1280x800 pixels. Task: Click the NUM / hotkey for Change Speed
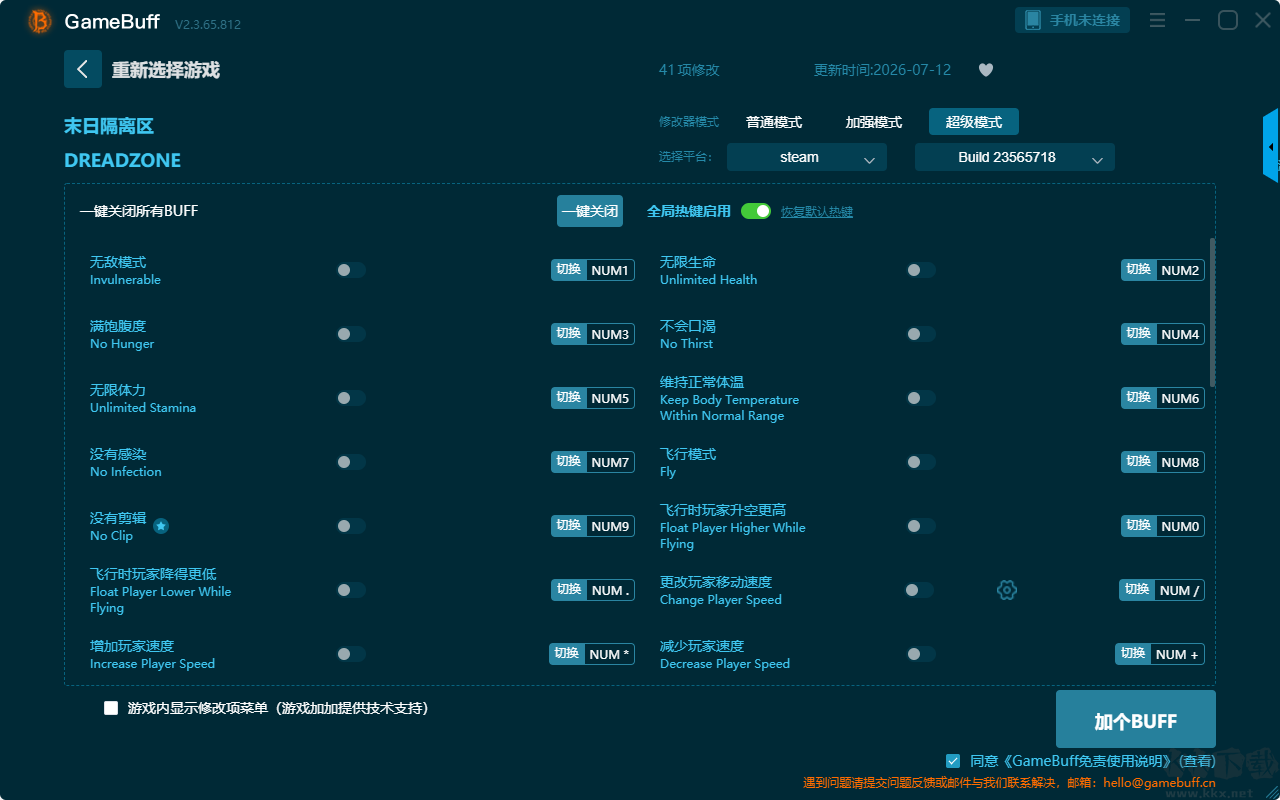[x=1162, y=590]
